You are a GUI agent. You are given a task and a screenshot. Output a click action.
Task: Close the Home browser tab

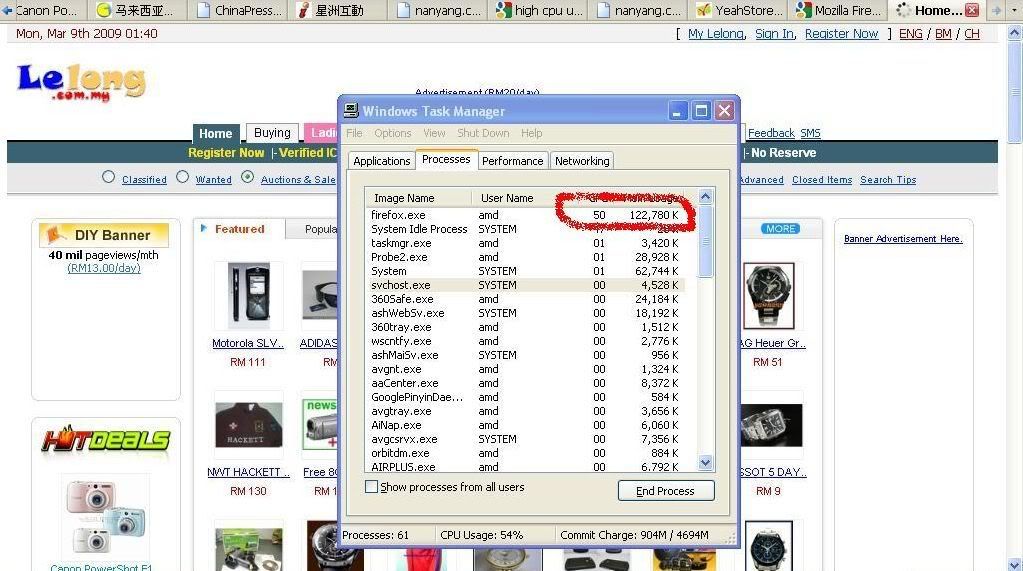point(971,11)
